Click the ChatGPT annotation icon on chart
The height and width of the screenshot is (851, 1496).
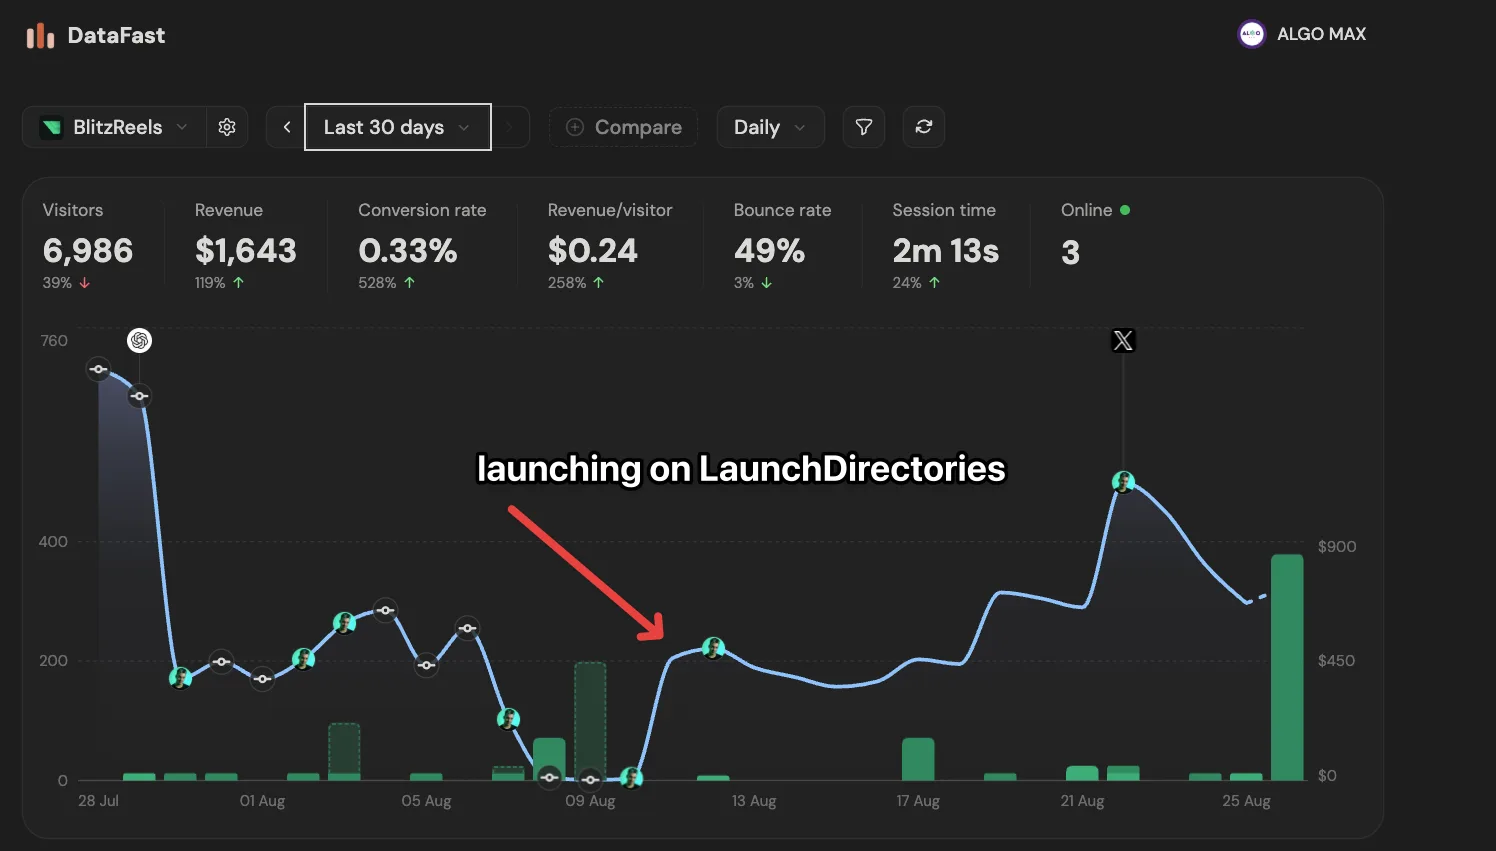(140, 341)
